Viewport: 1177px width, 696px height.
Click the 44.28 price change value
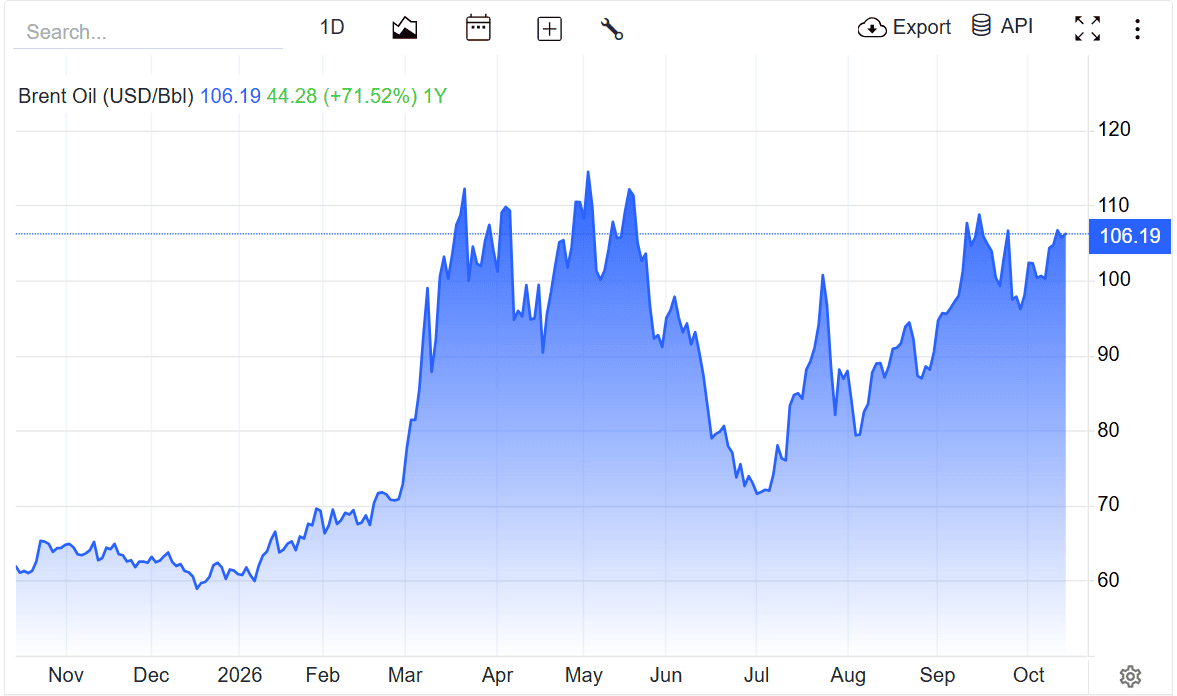pos(292,96)
